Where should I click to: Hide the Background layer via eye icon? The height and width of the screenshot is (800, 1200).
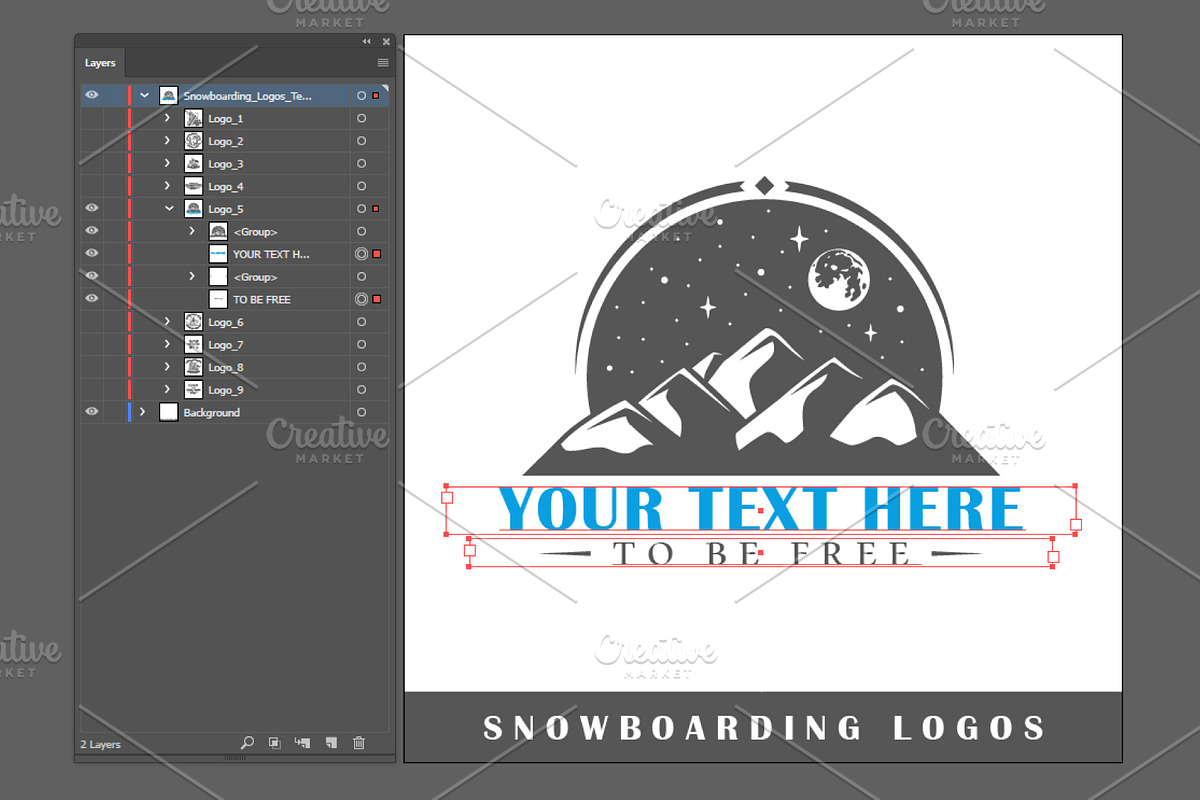point(92,412)
